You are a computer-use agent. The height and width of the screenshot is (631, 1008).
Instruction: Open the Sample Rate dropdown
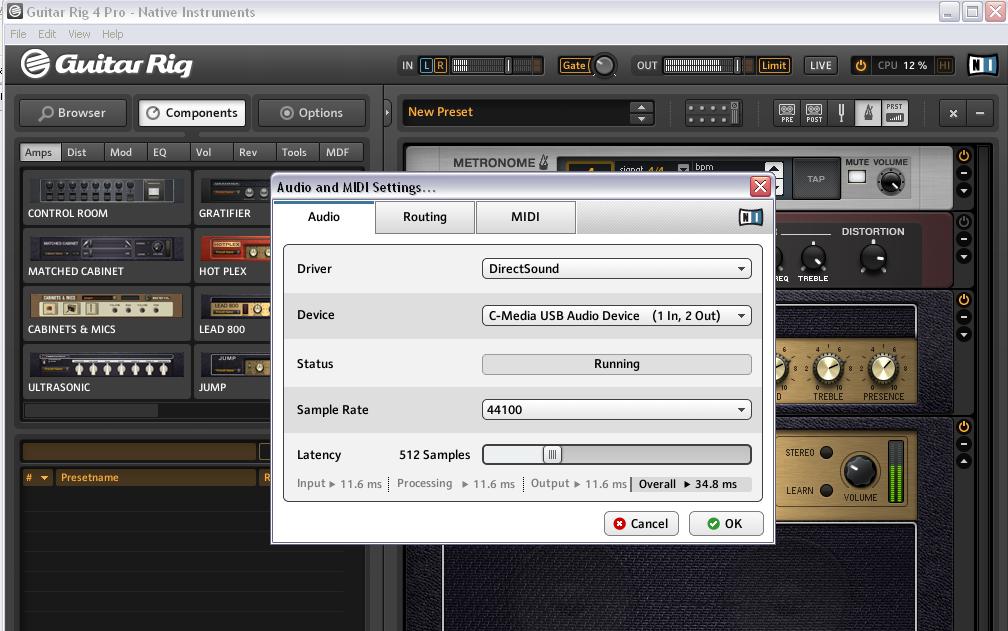click(616, 409)
